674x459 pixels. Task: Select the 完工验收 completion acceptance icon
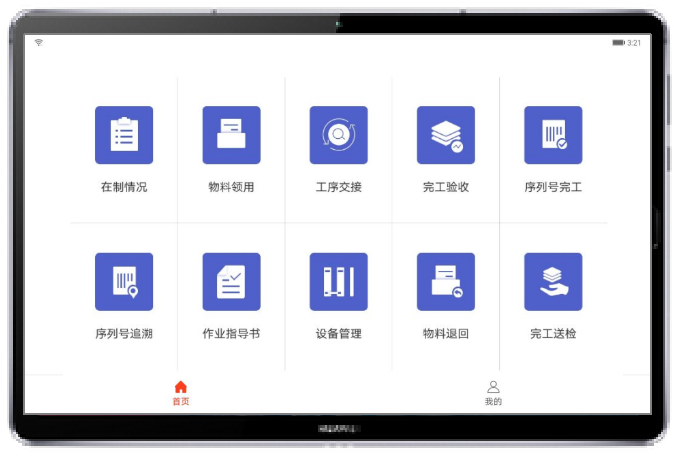tap(445, 135)
